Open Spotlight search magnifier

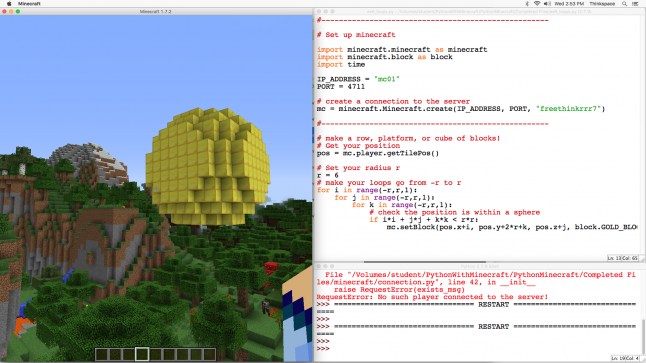coord(624,4)
